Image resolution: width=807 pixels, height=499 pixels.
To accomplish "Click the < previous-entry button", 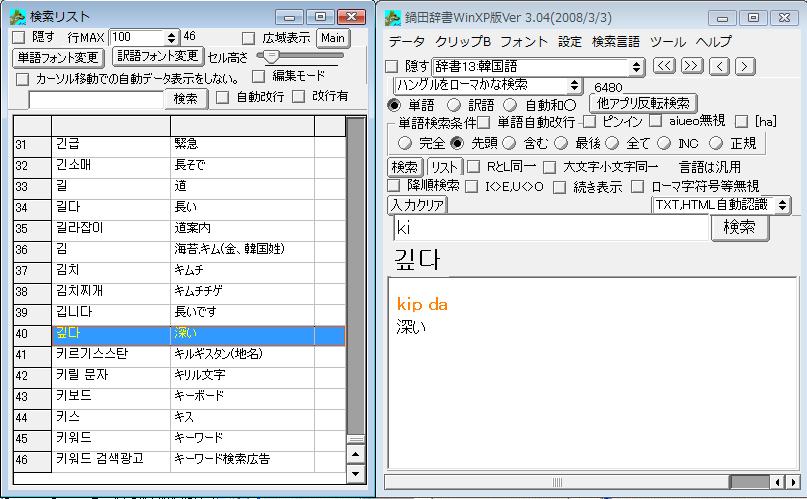I will [719, 66].
